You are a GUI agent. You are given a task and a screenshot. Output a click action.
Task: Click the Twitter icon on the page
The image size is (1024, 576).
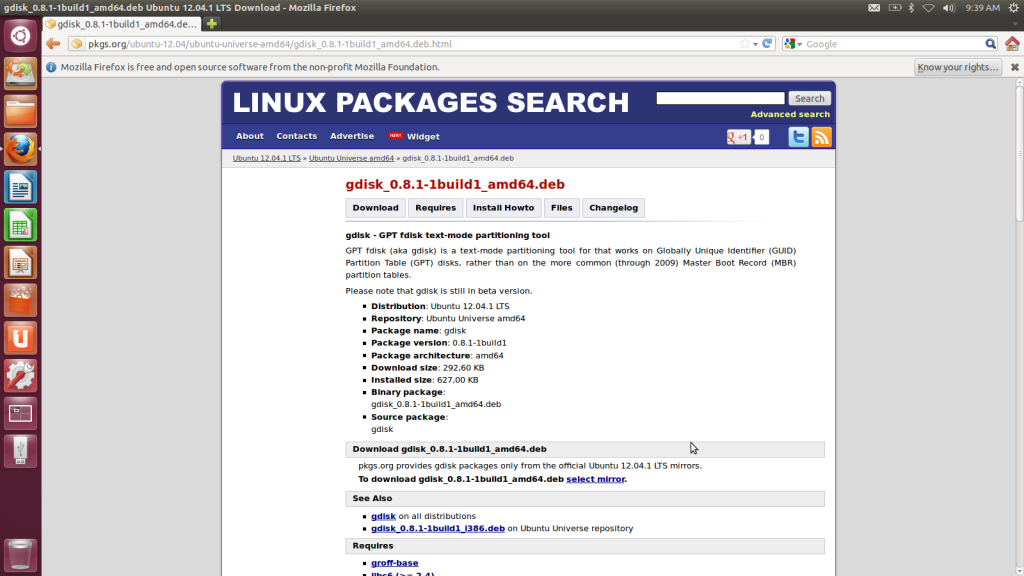[798, 137]
